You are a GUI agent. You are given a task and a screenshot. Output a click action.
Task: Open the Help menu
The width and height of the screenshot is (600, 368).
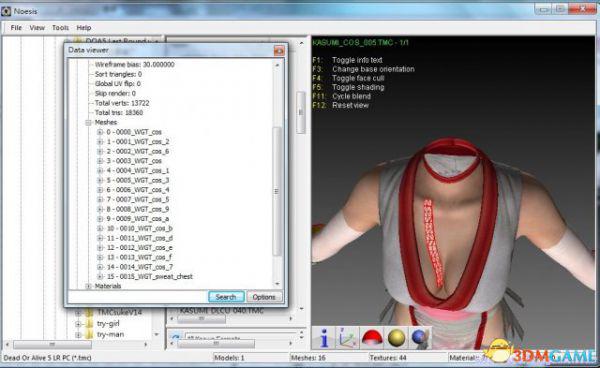[x=83, y=28]
